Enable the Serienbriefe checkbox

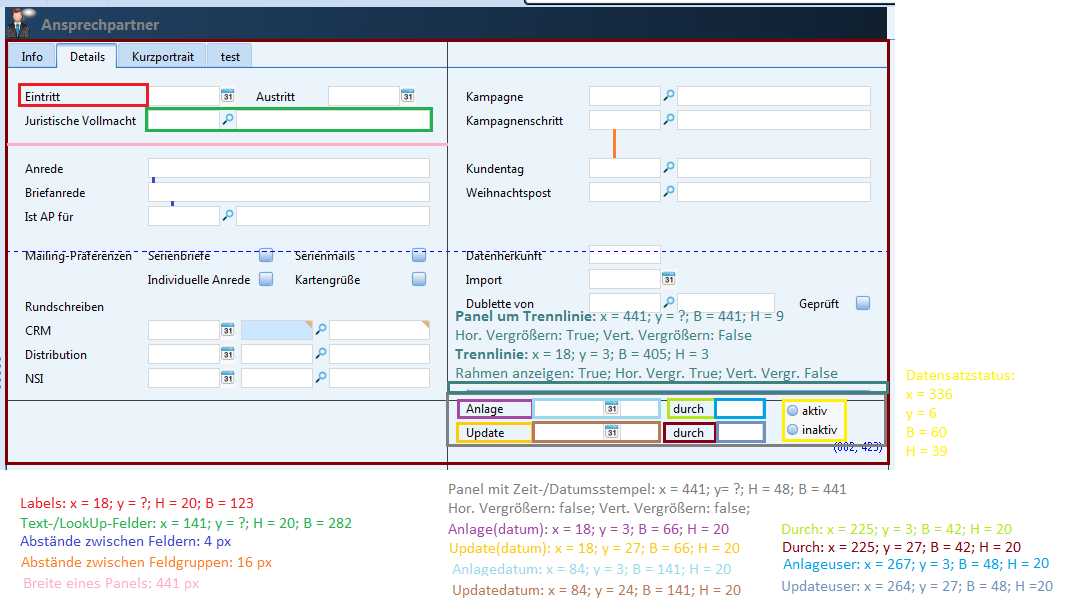click(266, 256)
